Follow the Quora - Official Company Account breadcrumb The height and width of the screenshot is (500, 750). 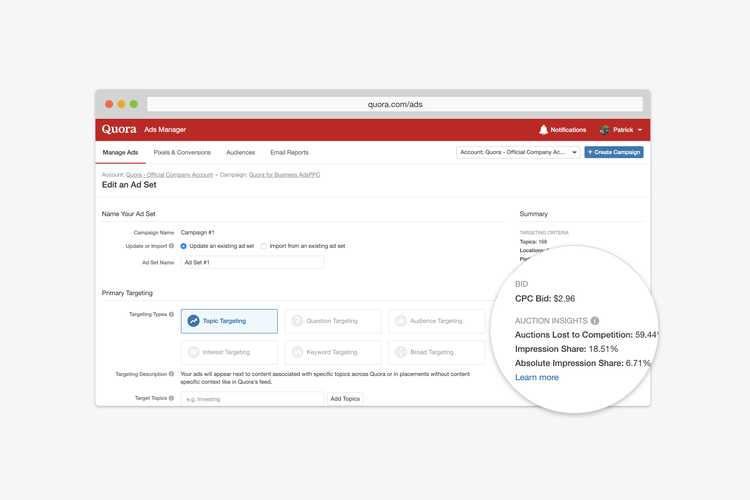[x=169, y=175]
